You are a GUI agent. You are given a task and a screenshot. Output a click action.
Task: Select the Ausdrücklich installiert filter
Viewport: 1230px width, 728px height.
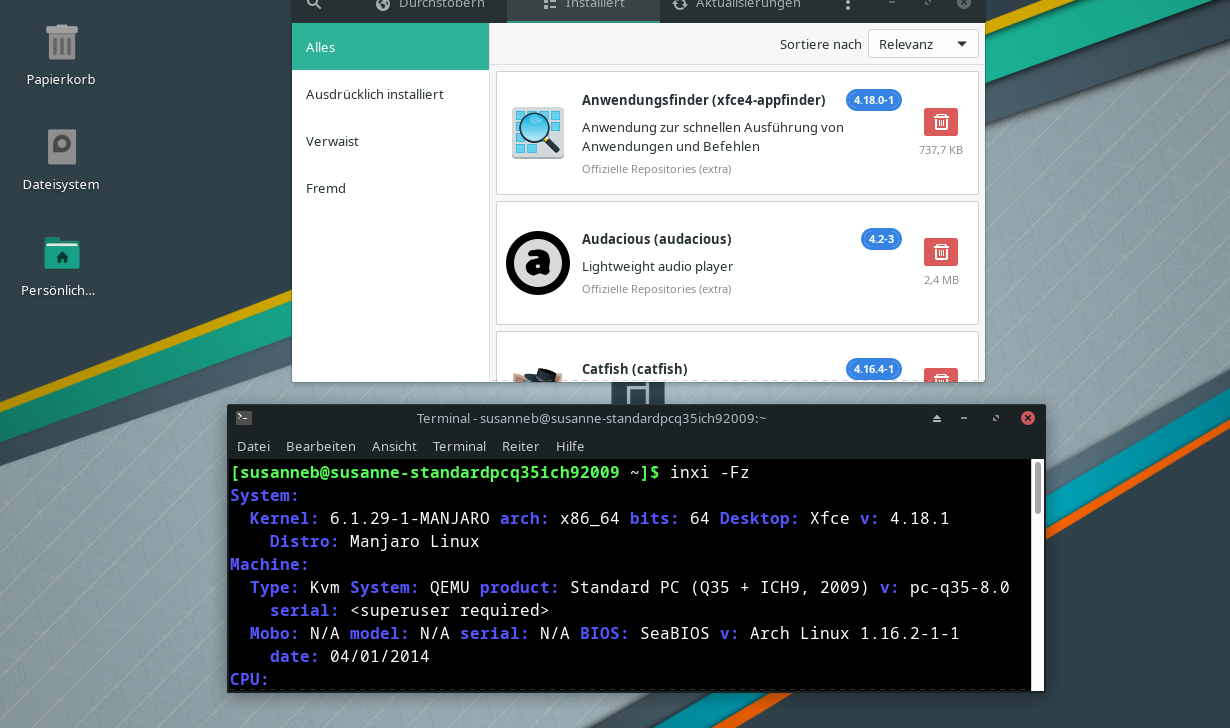[x=375, y=94]
